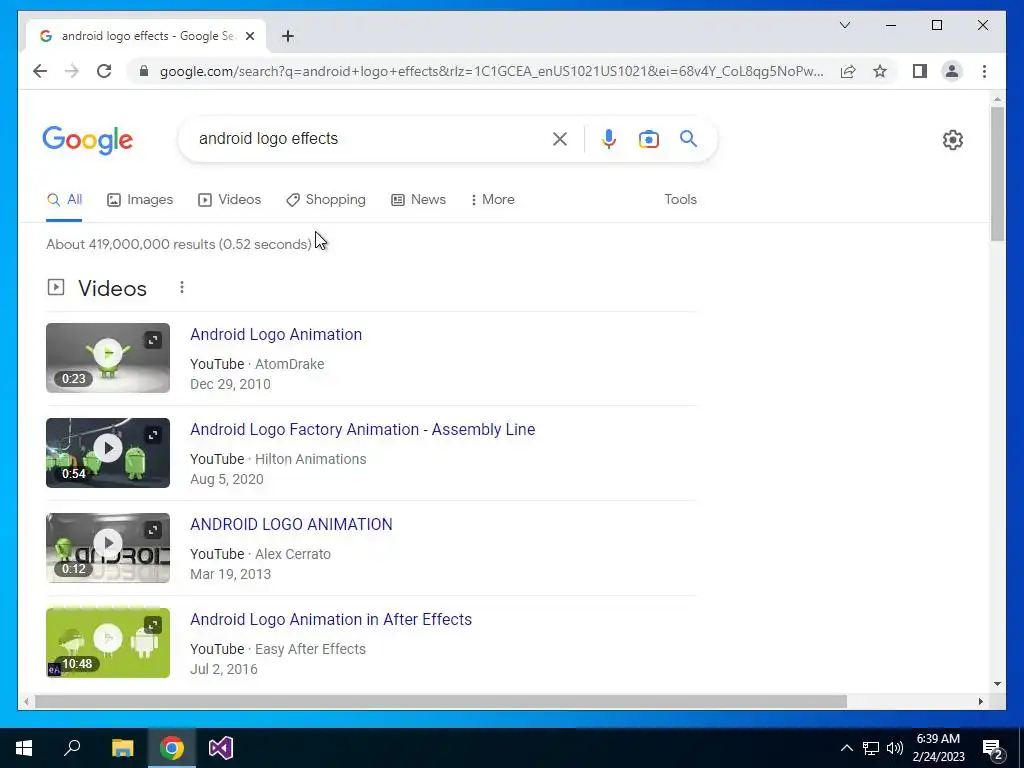This screenshot has height=768, width=1024.
Task: Switch to the Images tab
Action: coord(140,199)
